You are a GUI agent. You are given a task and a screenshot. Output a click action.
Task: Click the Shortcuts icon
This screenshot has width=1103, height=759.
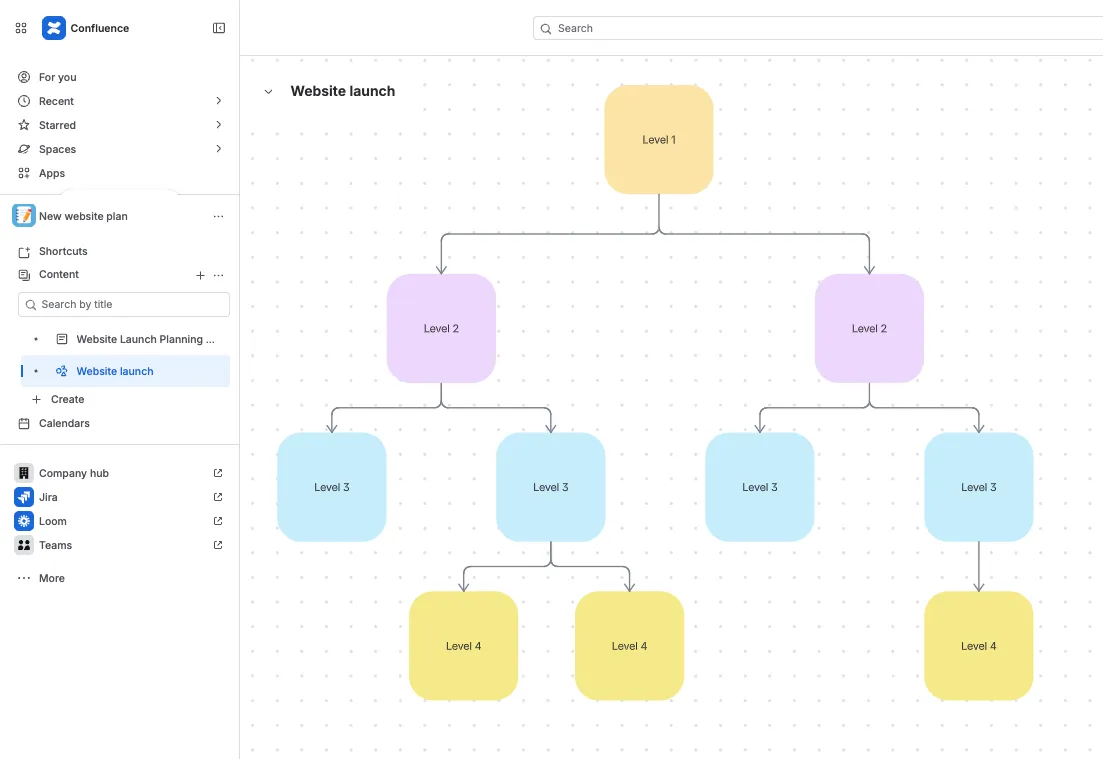(24, 252)
